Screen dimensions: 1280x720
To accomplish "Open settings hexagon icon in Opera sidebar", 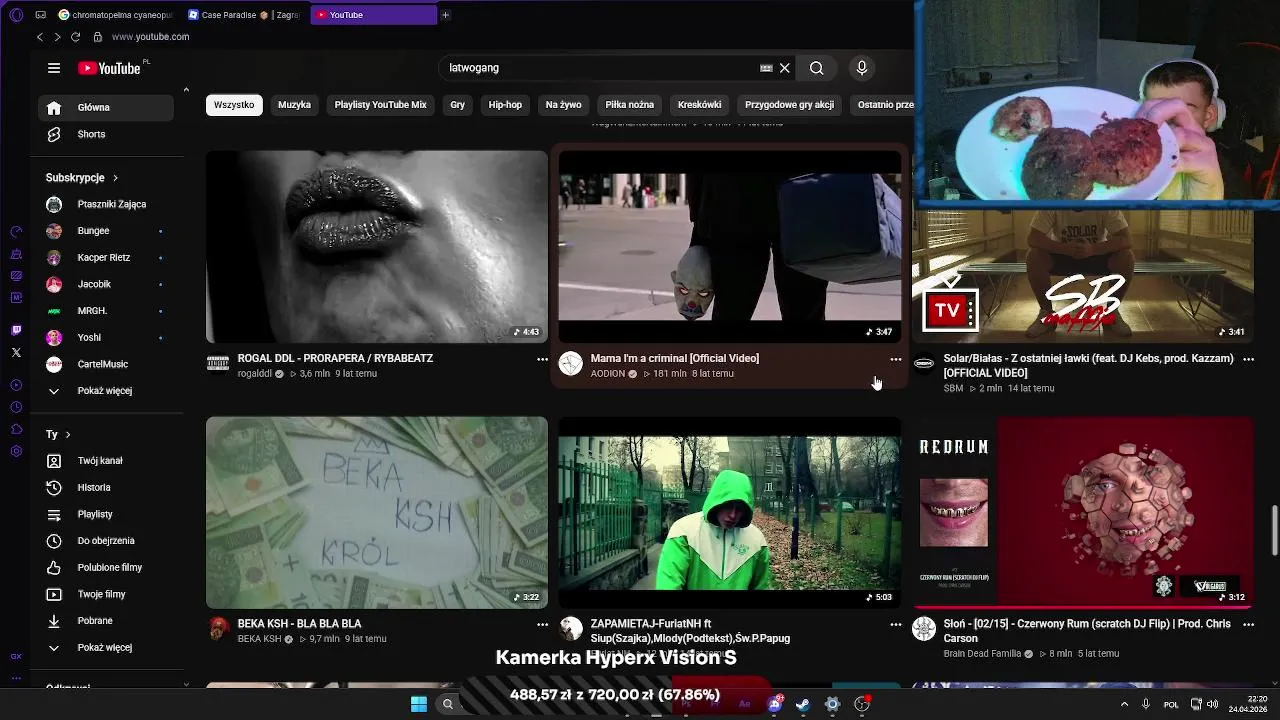I will click(x=16, y=451).
